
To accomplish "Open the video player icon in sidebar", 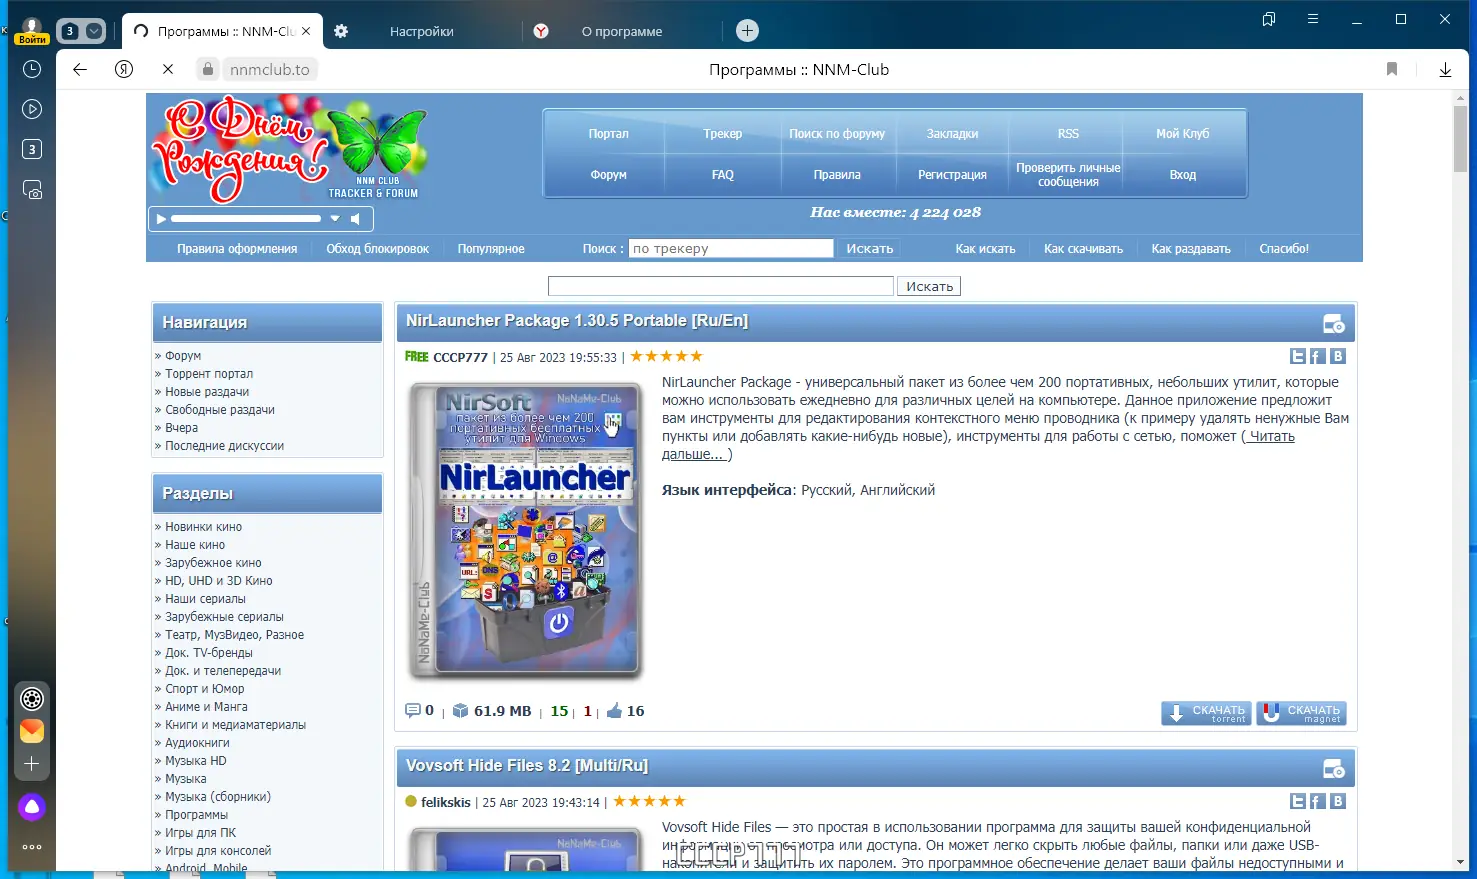I will 32,109.
